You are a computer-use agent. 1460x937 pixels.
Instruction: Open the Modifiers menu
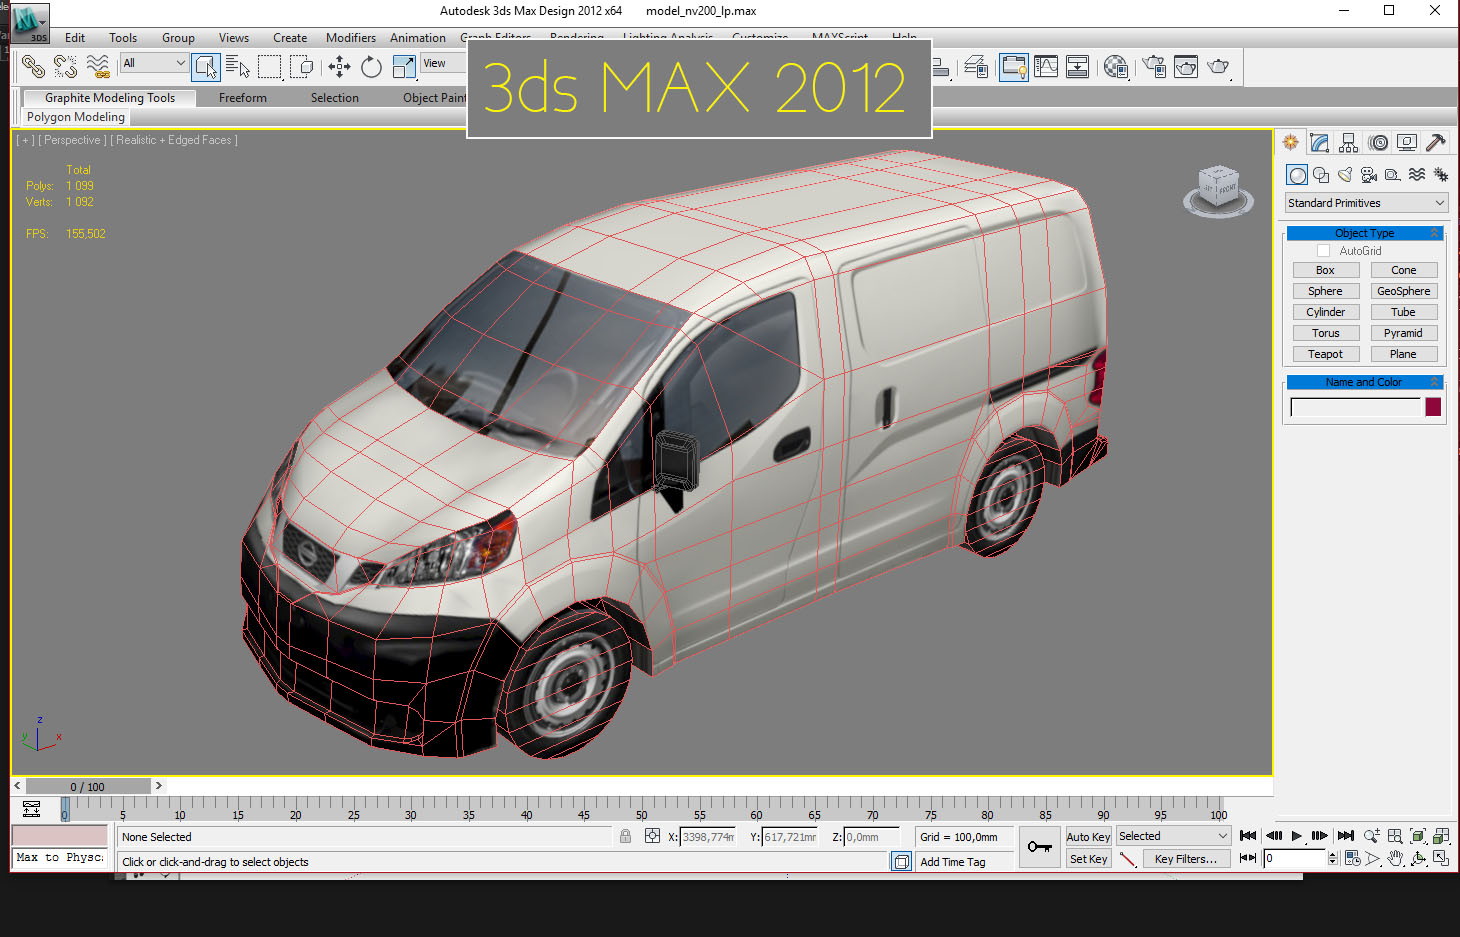tap(351, 38)
